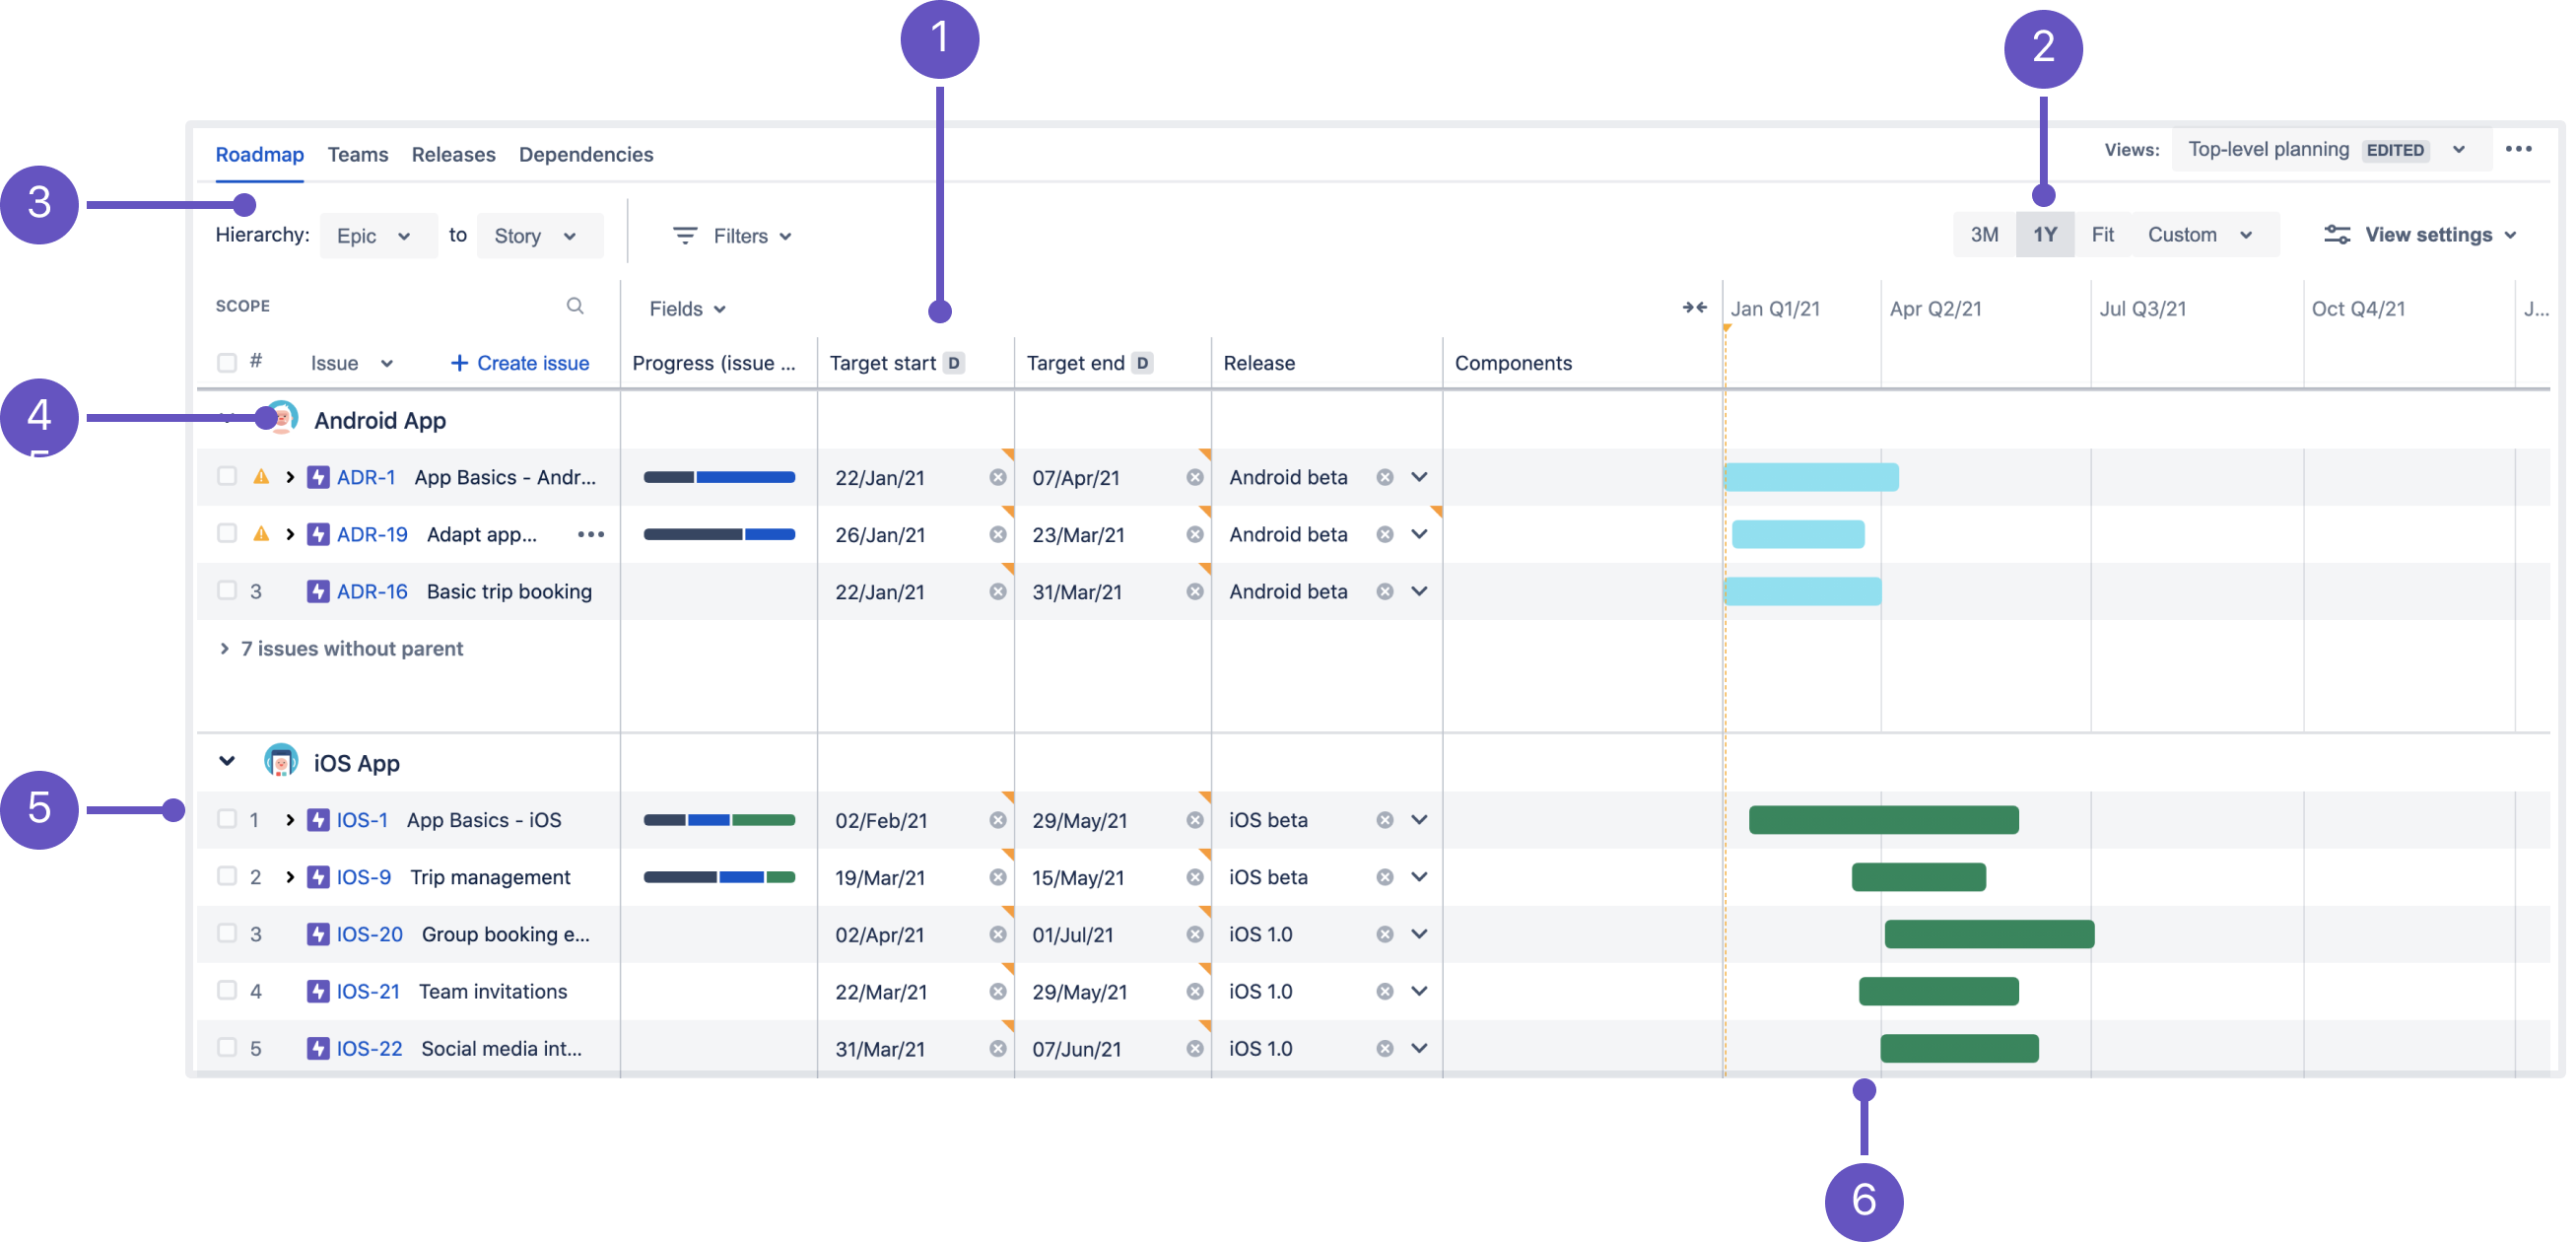This screenshot has width=2576, height=1242.
Task: Remove iOS beta release from IOS-1
Action: [x=1384, y=821]
